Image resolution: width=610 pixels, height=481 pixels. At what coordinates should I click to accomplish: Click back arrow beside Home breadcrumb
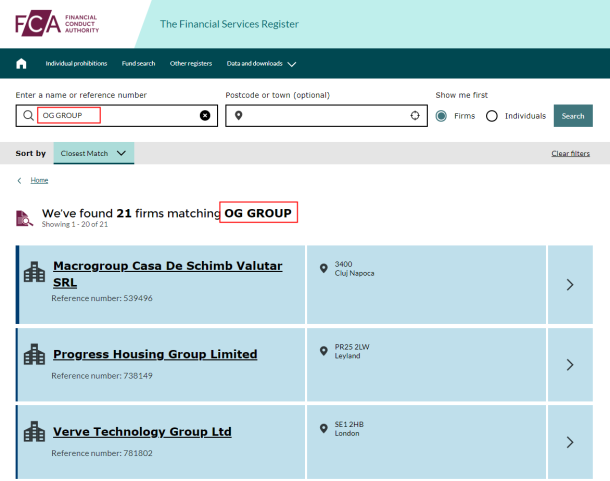[19, 181]
